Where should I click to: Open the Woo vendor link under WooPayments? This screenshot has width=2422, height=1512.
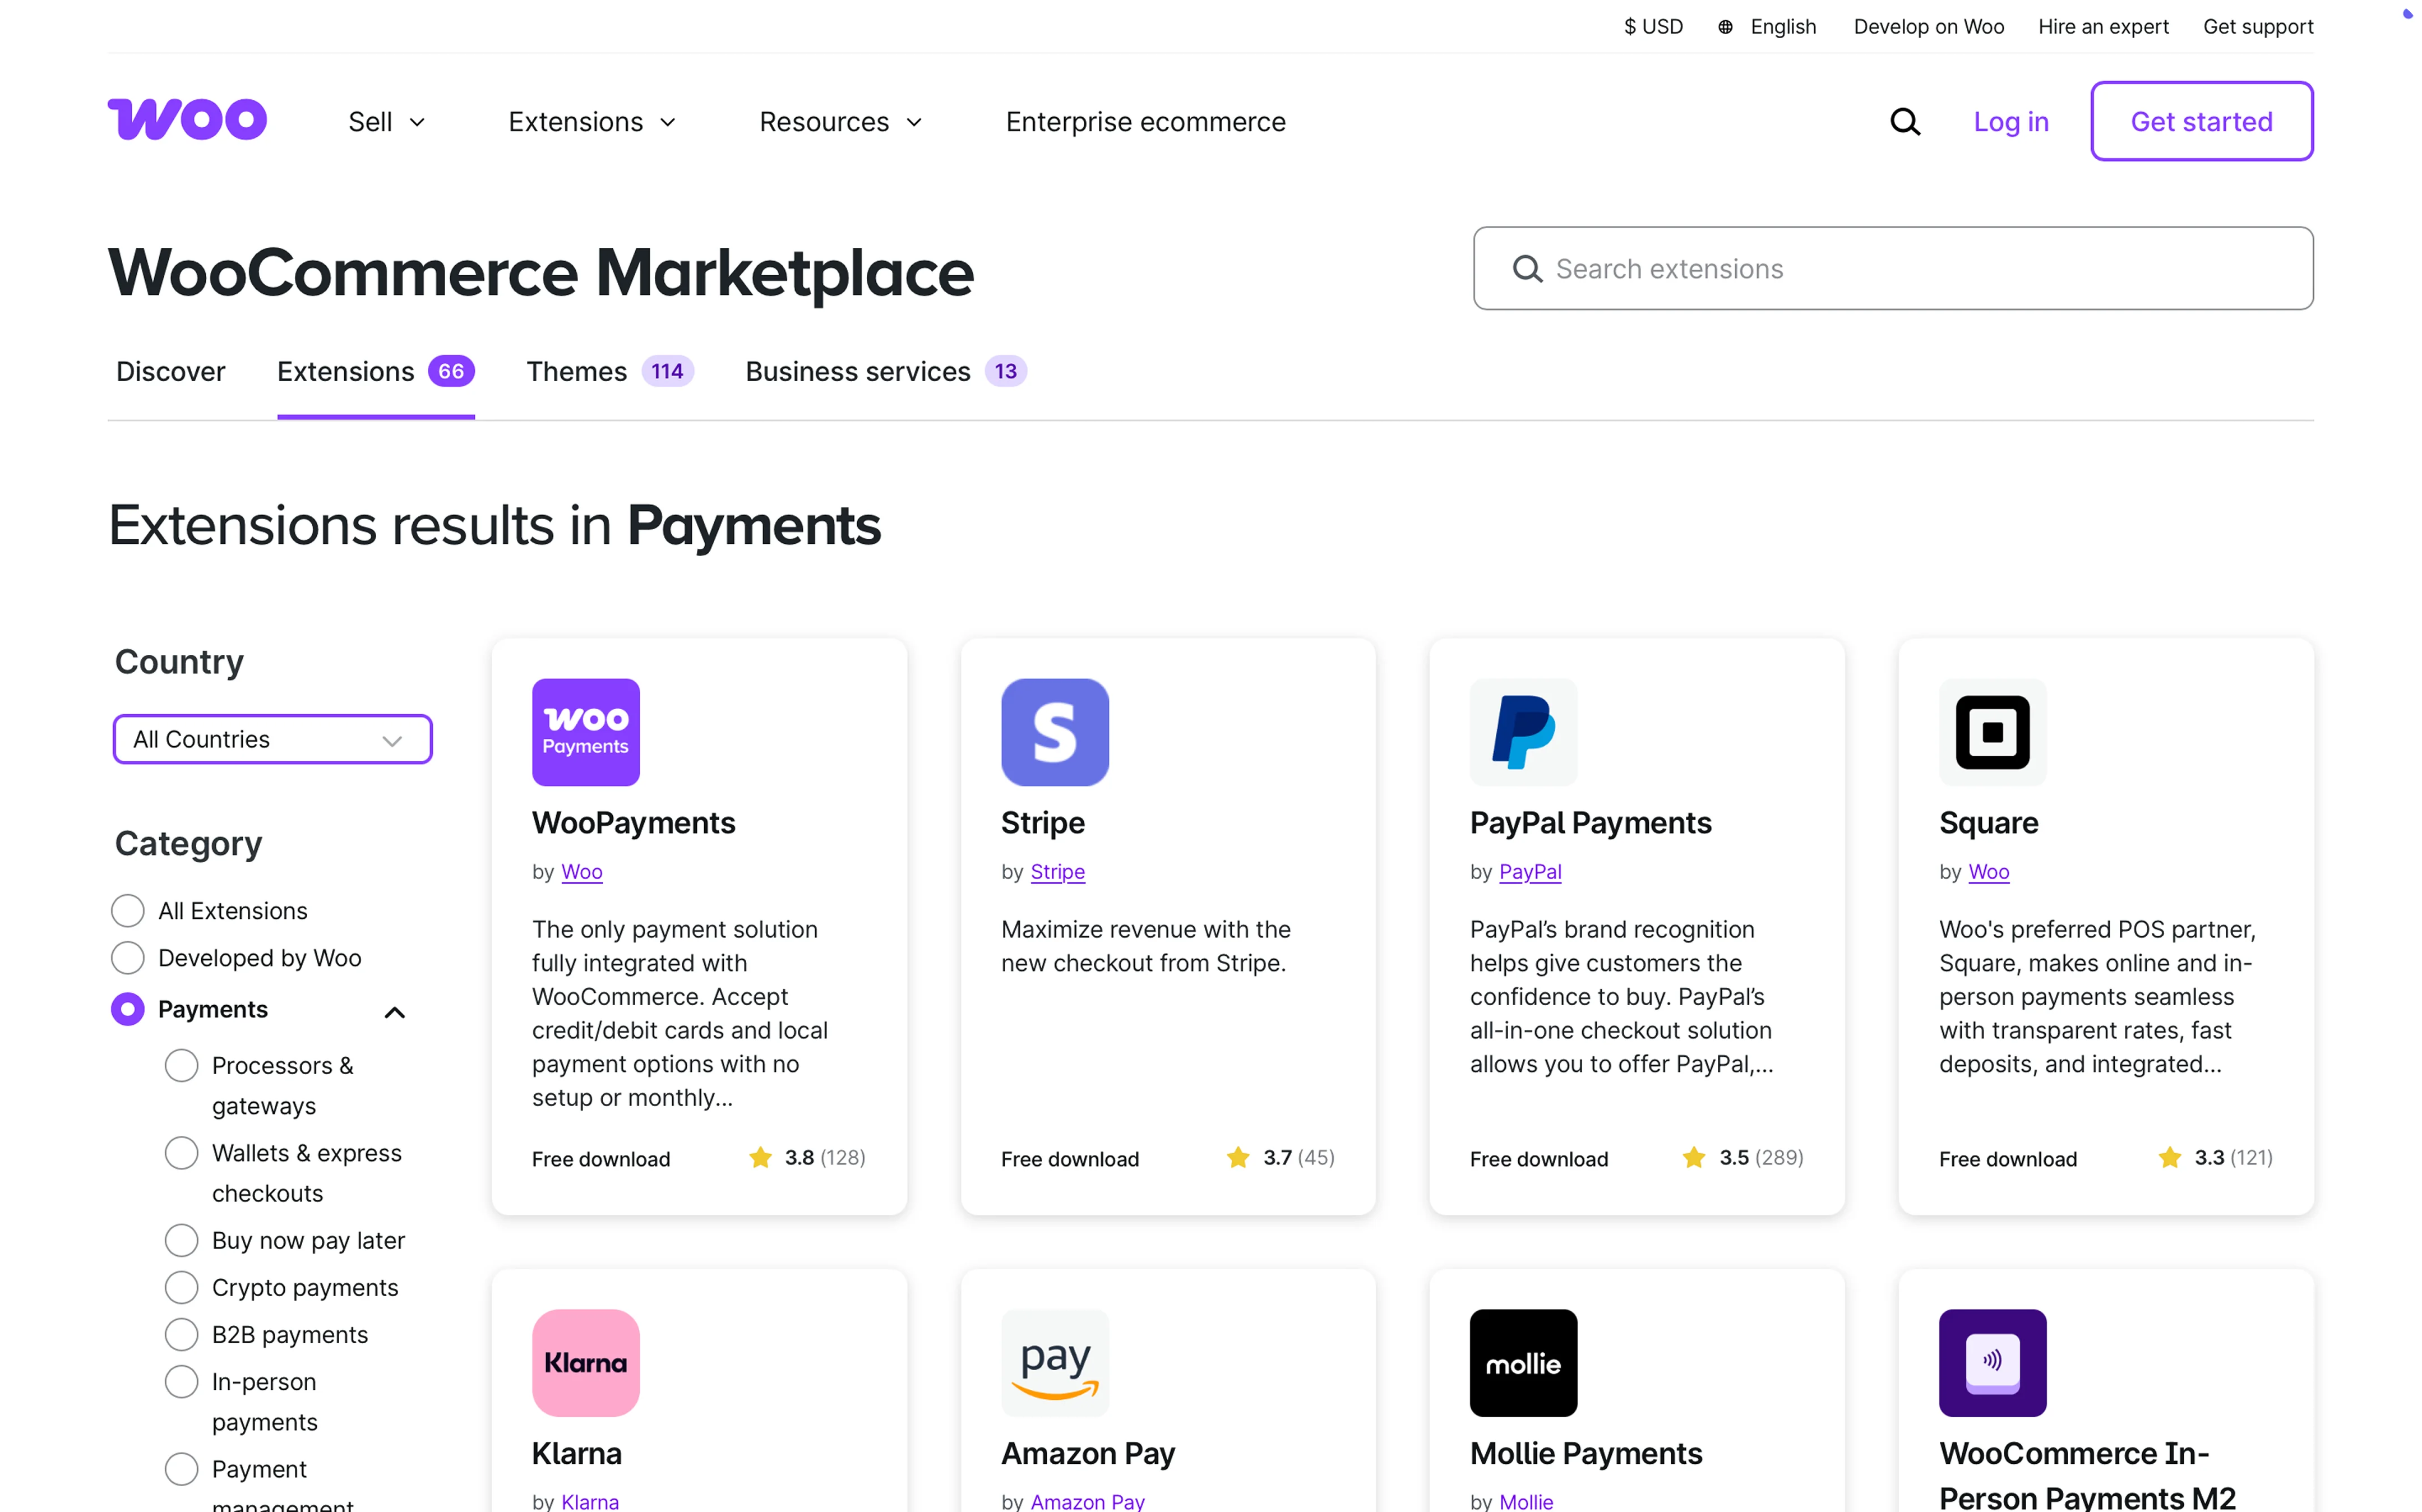tap(581, 872)
